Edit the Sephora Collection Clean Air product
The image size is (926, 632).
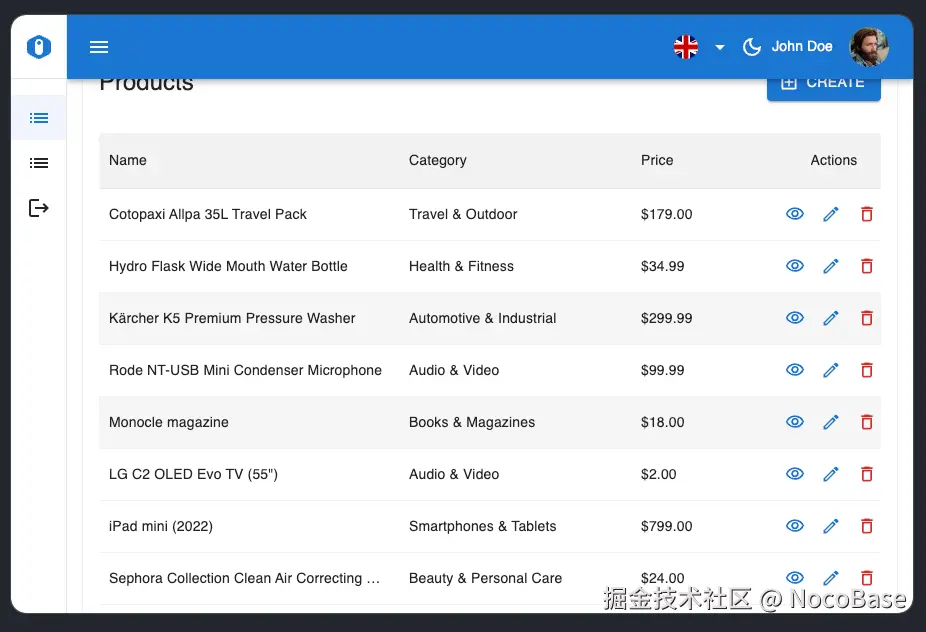(831, 578)
